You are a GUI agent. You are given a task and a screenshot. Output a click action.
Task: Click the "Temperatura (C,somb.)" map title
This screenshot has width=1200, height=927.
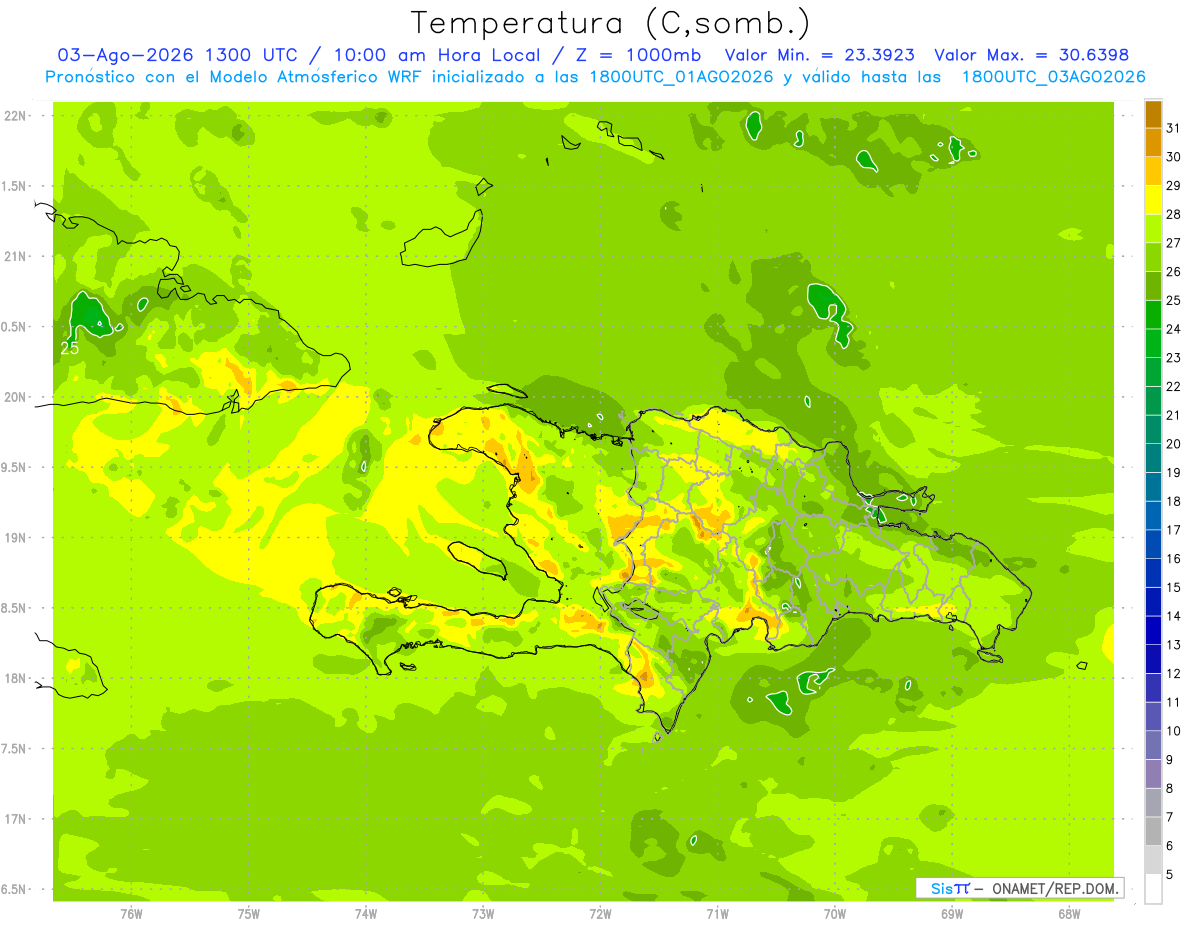[x=611, y=23]
